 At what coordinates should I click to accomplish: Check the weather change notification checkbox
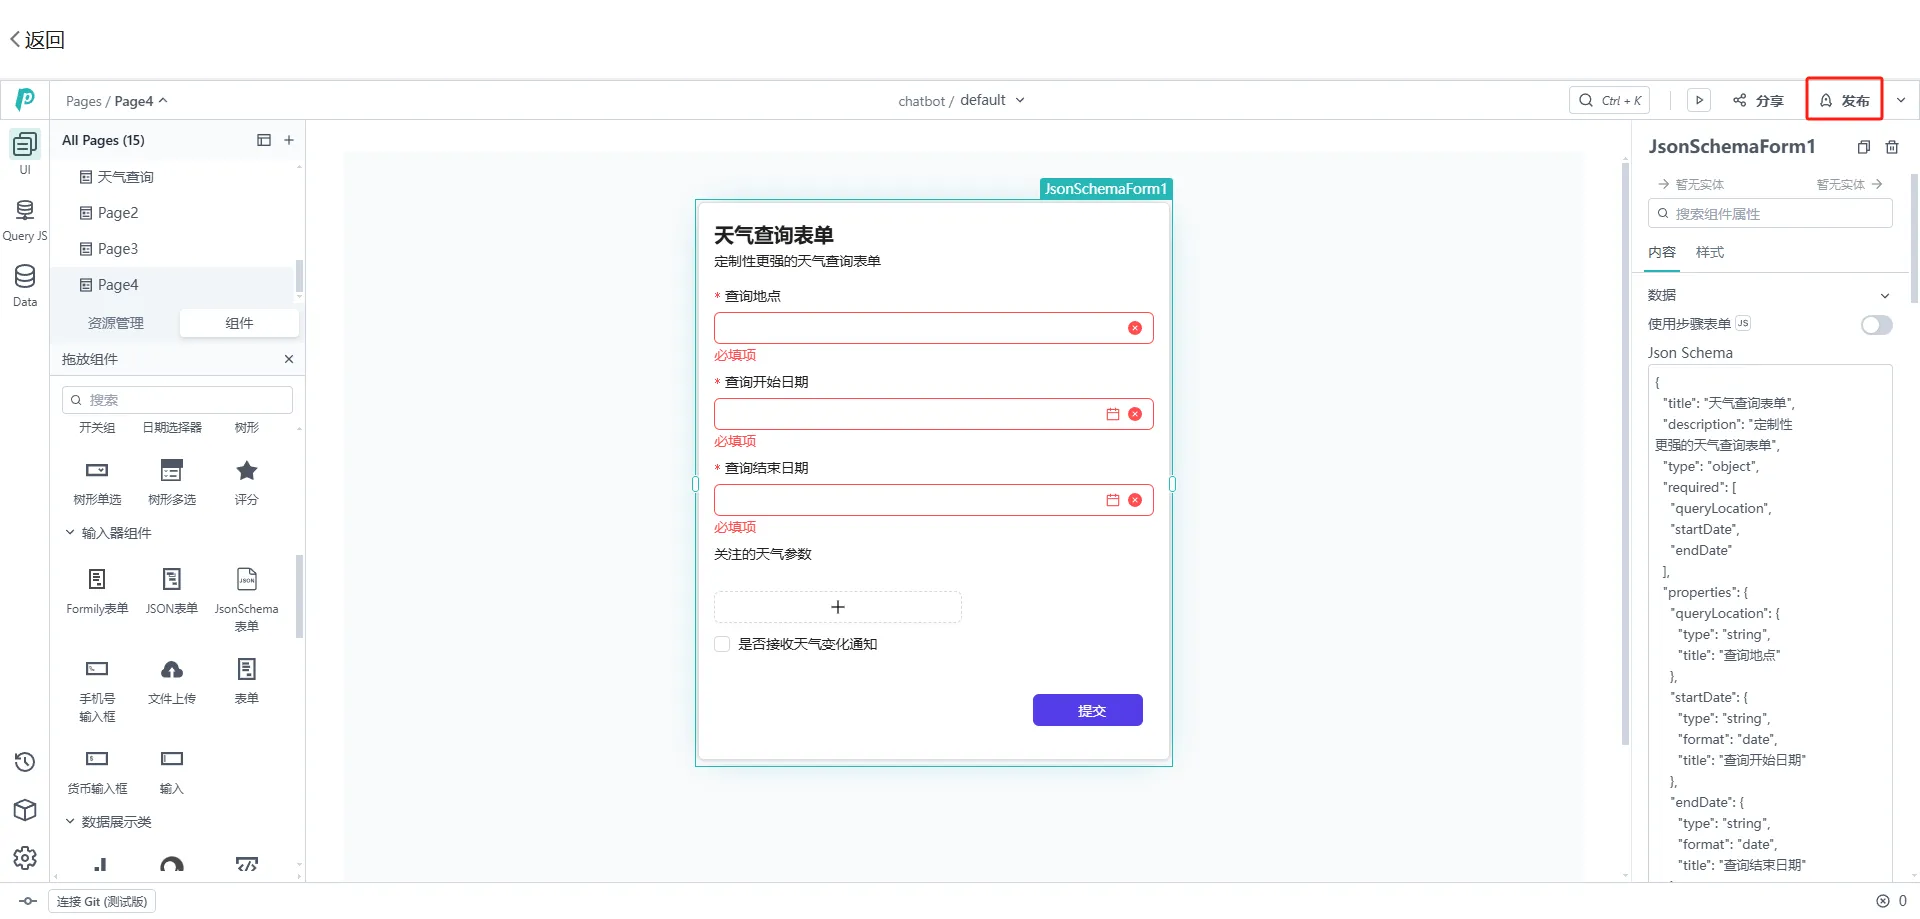pos(722,644)
